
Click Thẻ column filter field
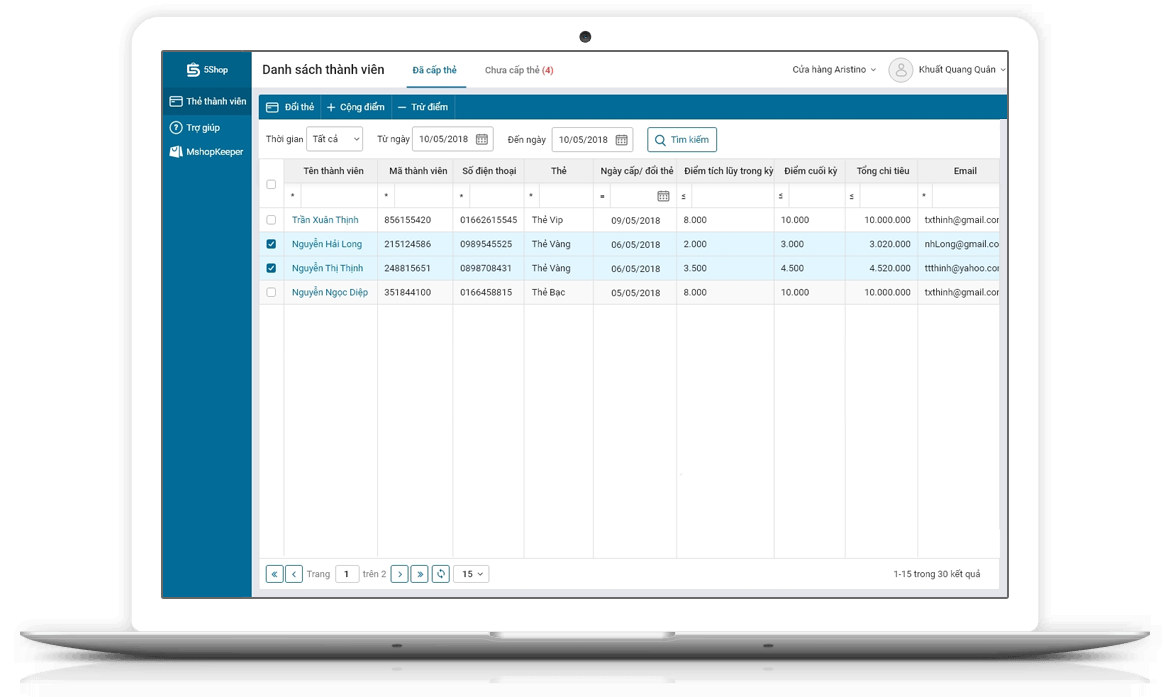point(566,196)
